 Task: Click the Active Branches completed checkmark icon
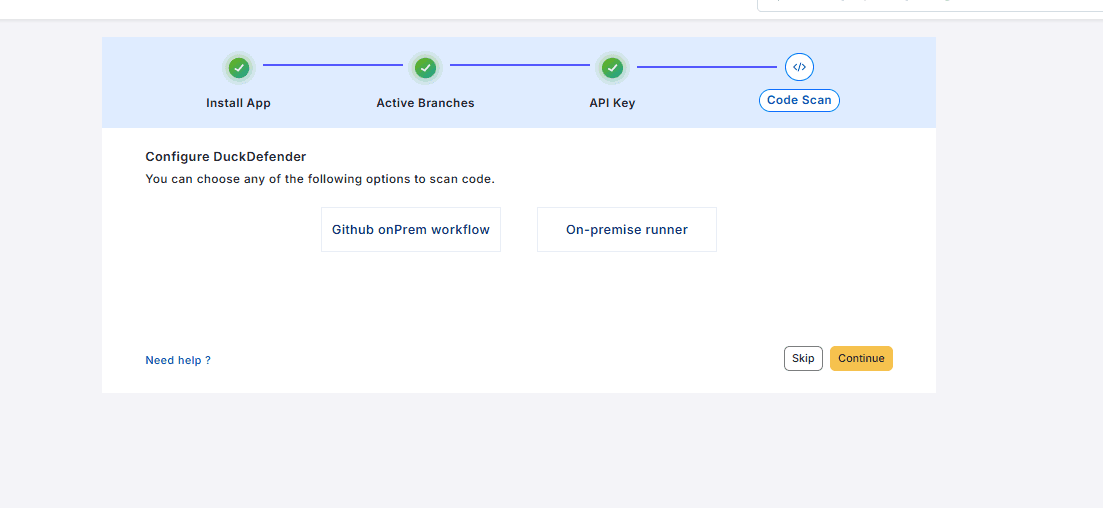tap(425, 68)
